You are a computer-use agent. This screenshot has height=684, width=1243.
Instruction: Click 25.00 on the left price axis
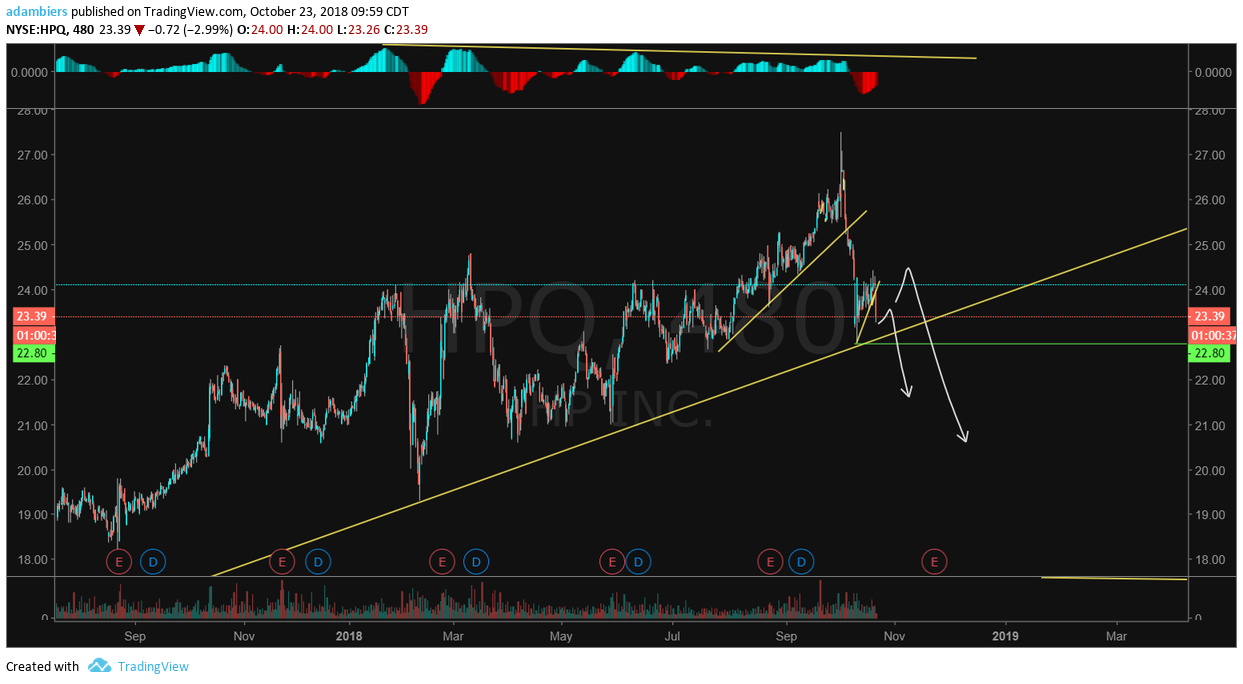tap(32, 245)
